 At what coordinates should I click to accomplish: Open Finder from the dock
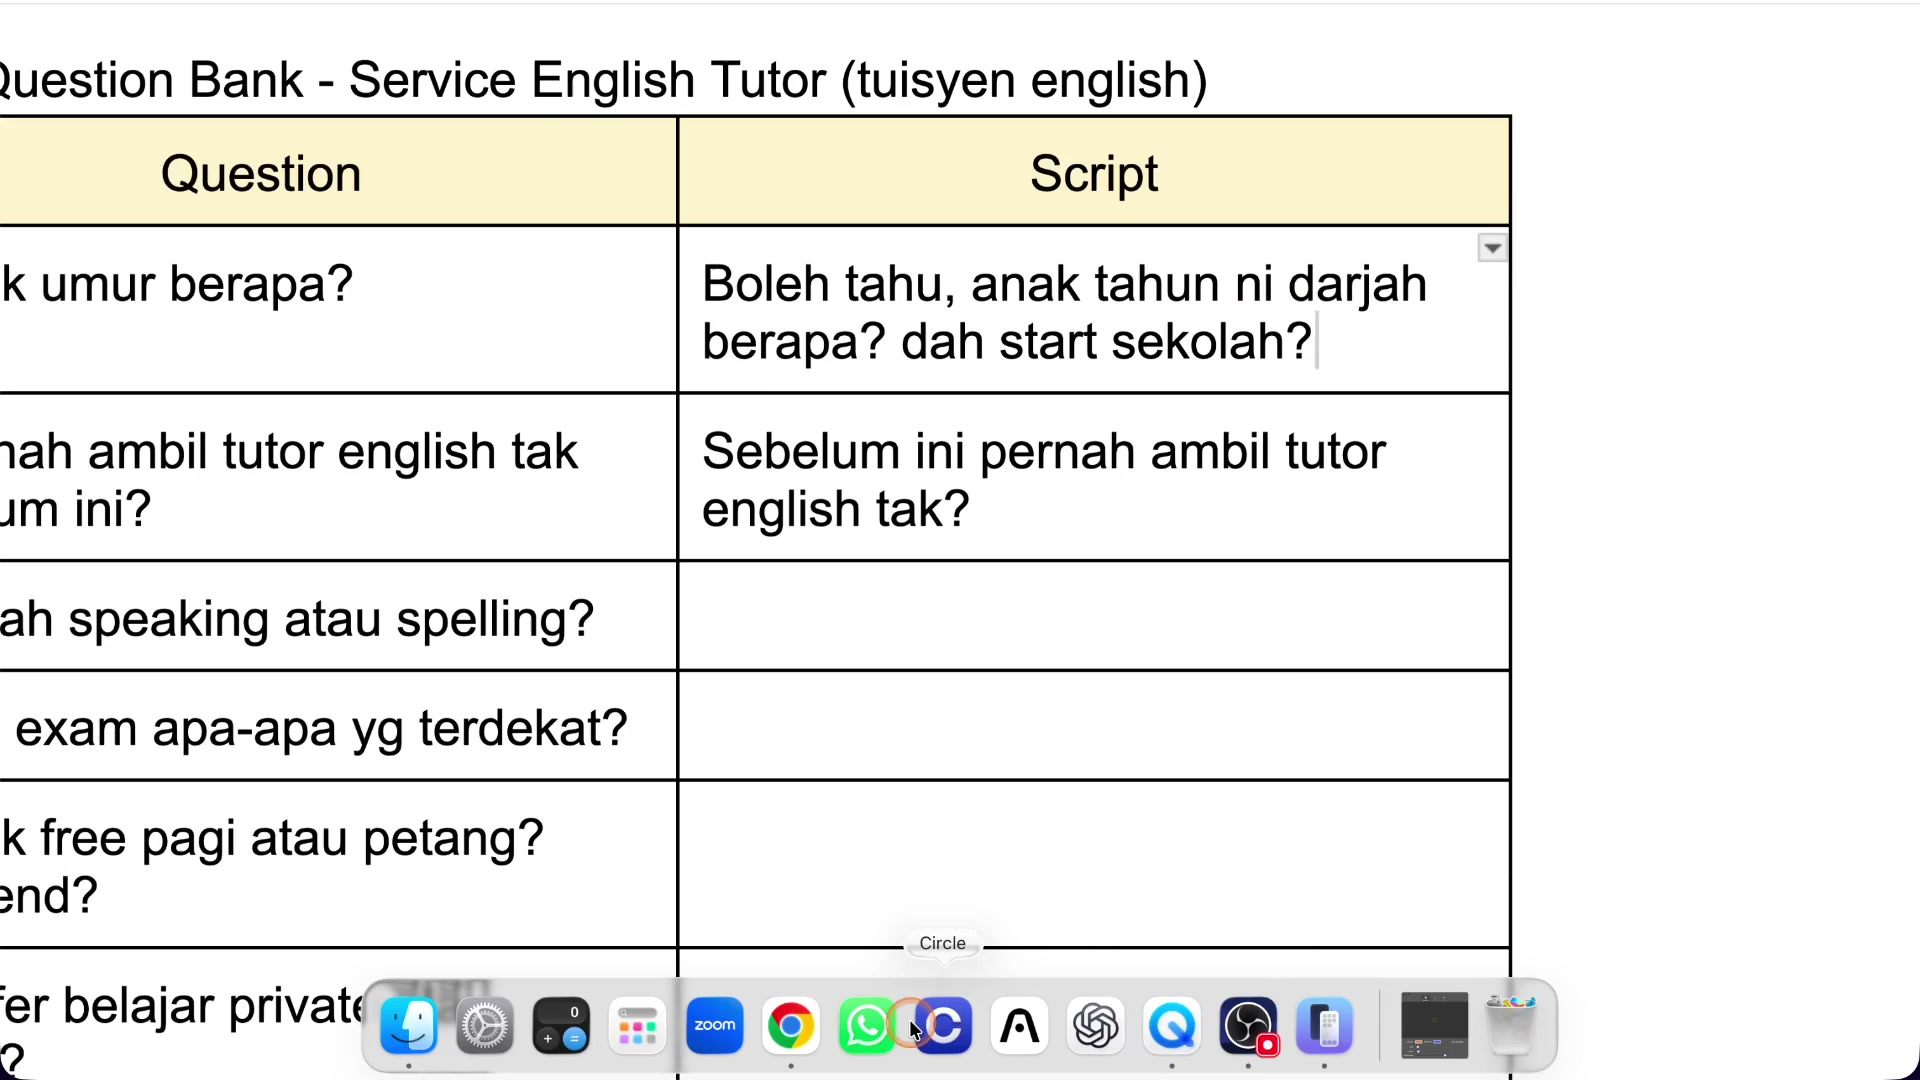coord(409,1026)
